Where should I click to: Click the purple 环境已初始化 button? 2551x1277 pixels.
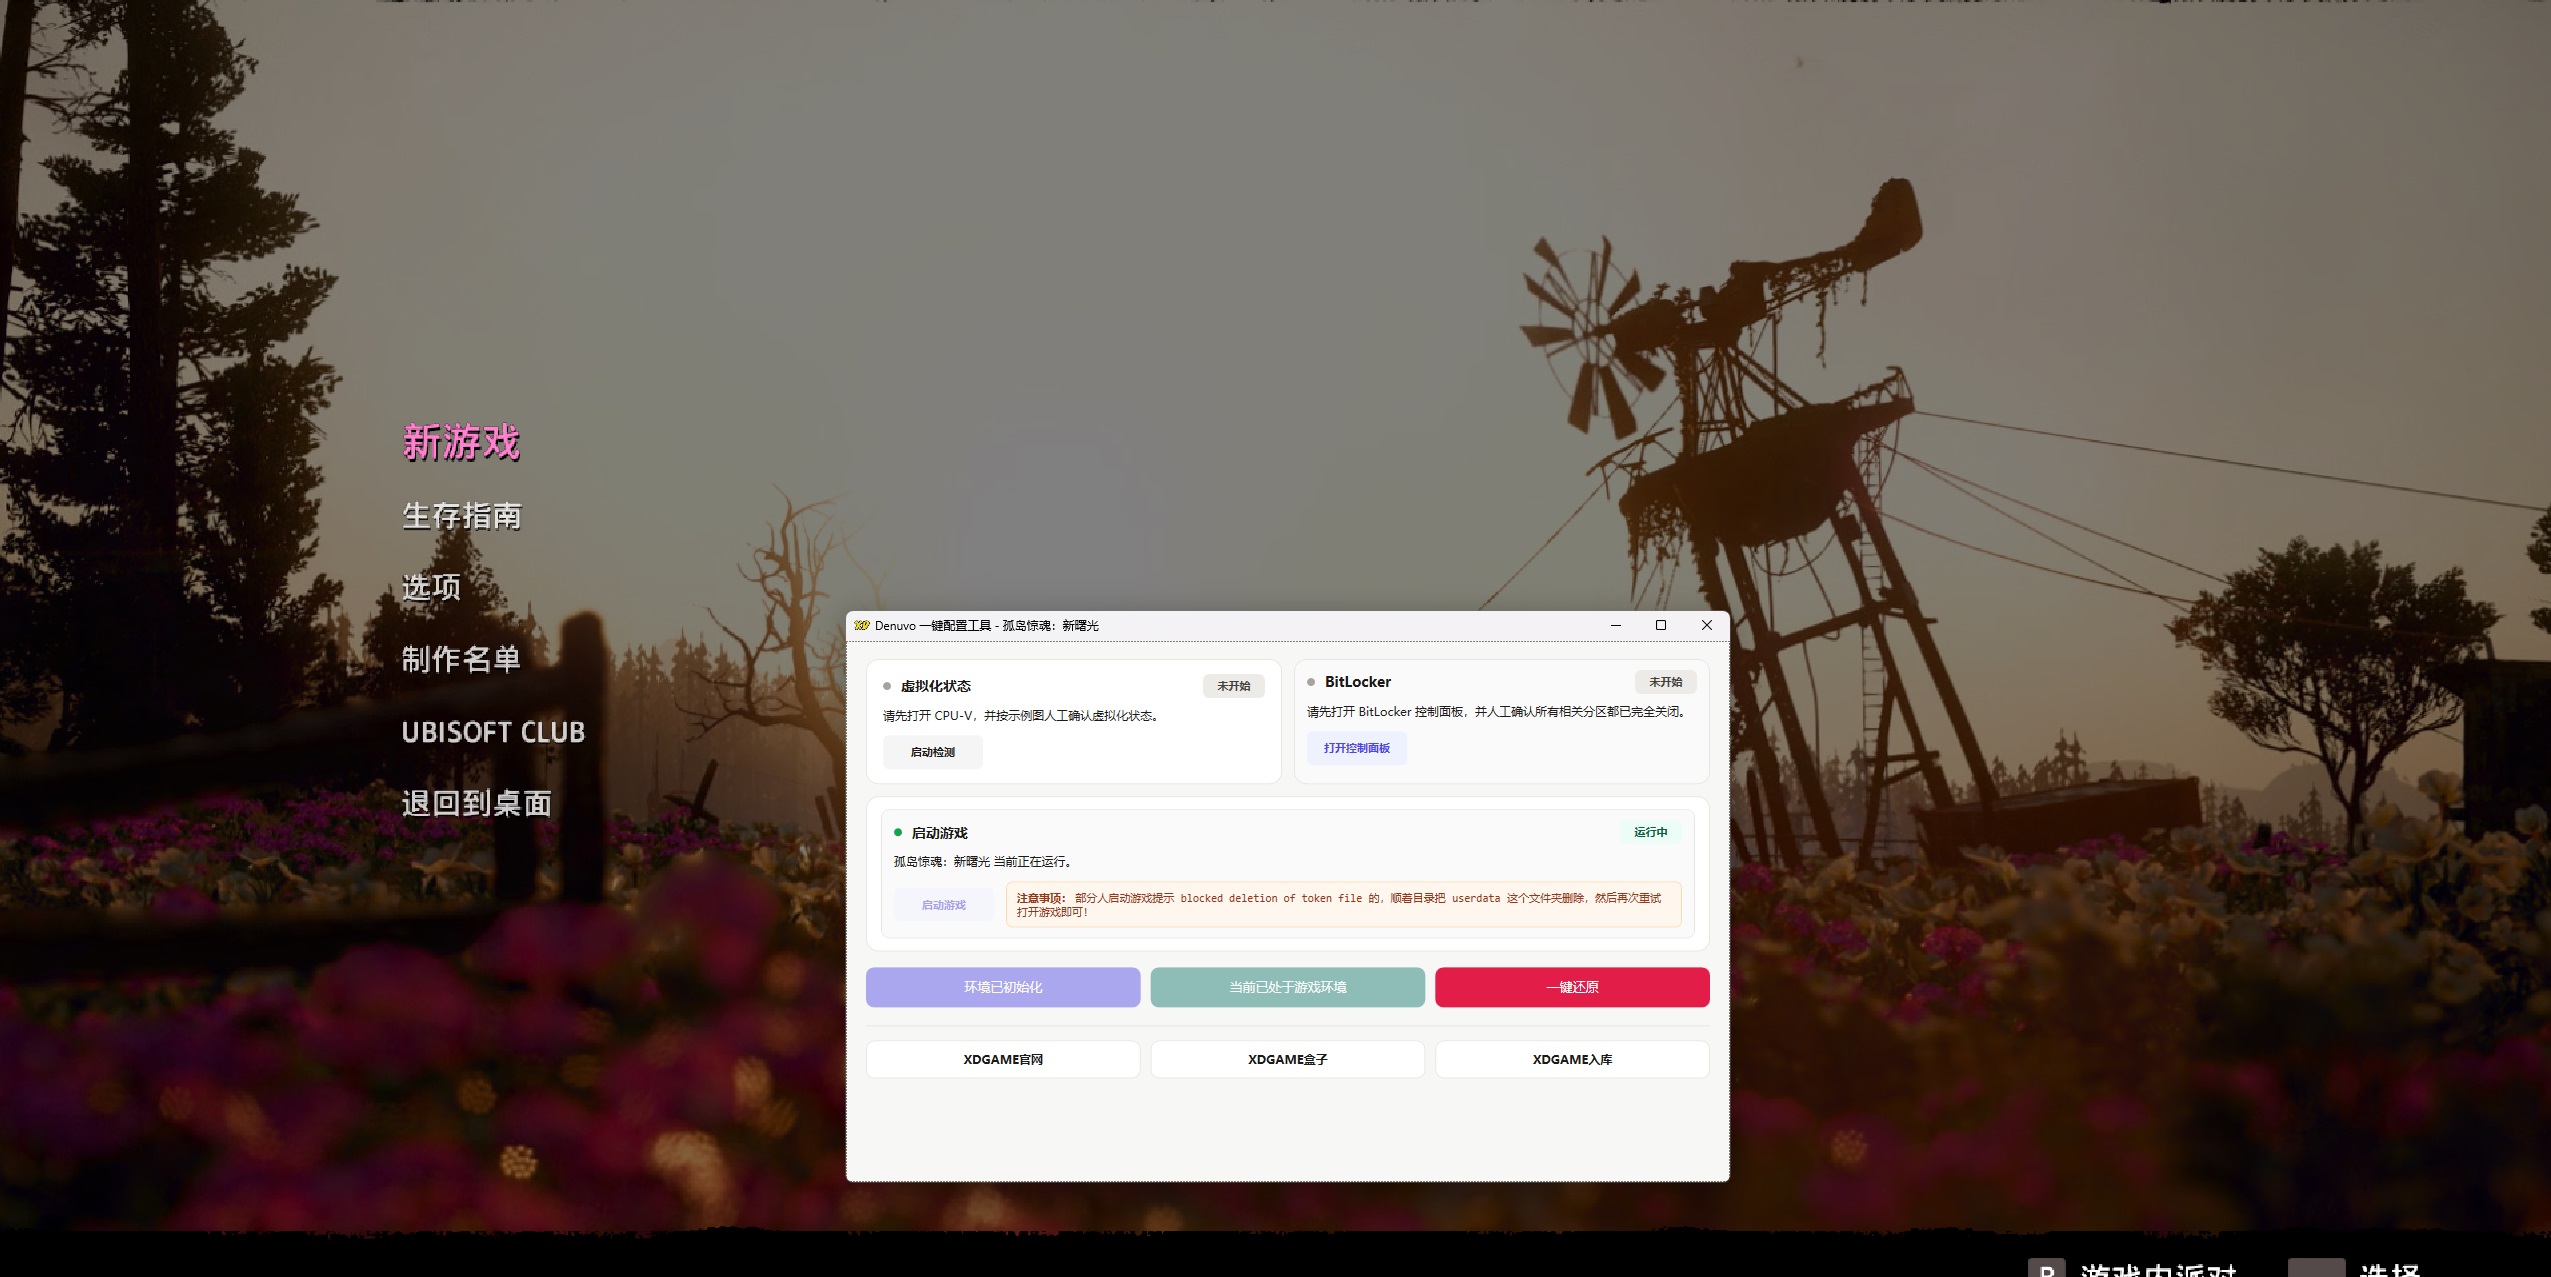(x=1002, y=987)
